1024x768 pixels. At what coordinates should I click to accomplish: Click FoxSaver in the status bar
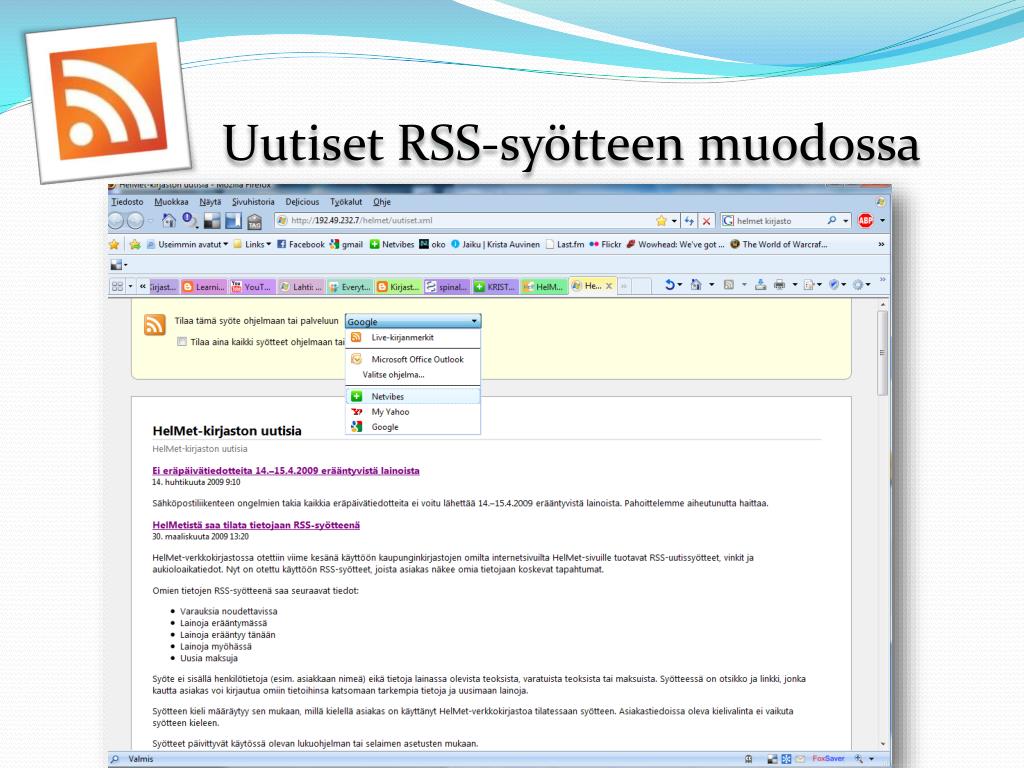tap(828, 758)
